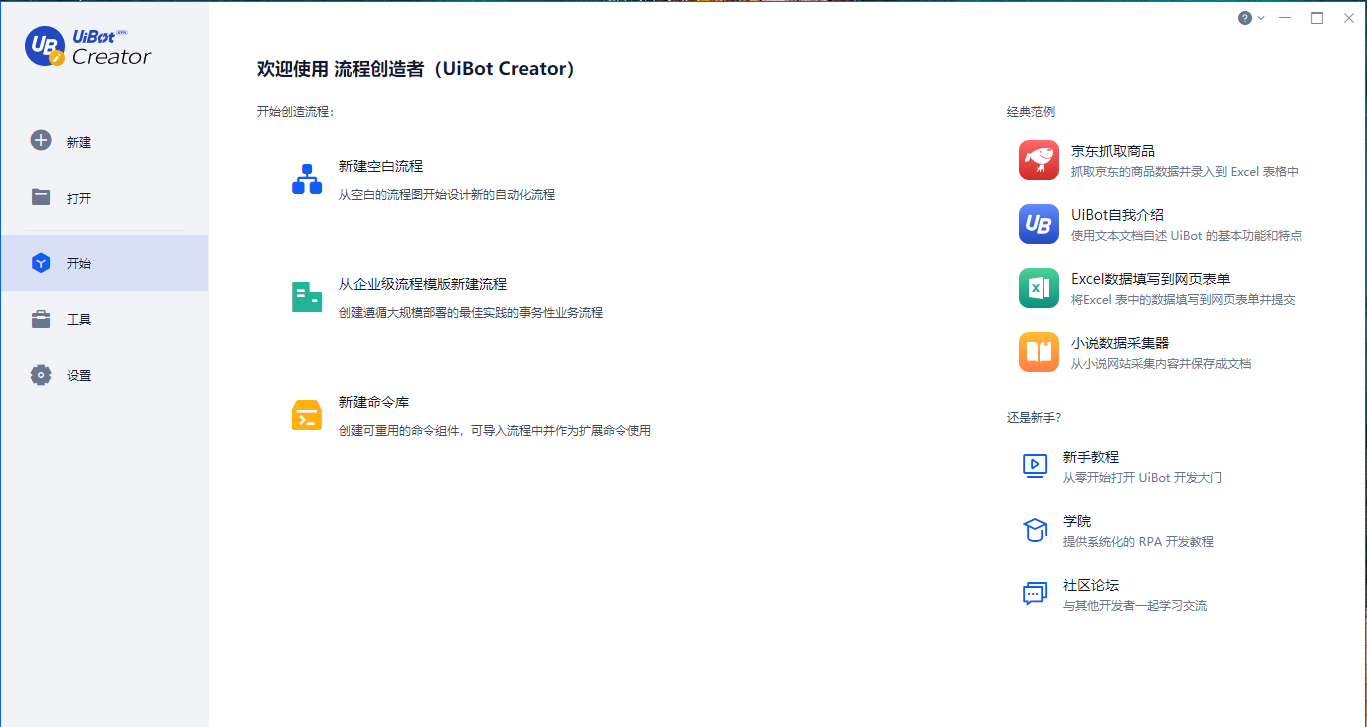
Task: Switch to 工具 in the sidebar
Action: [x=78, y=320]
